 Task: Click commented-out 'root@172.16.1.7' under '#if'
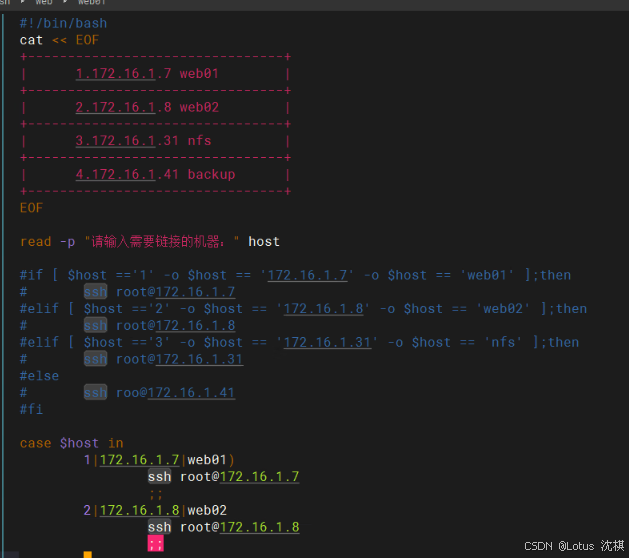[175, 292]
